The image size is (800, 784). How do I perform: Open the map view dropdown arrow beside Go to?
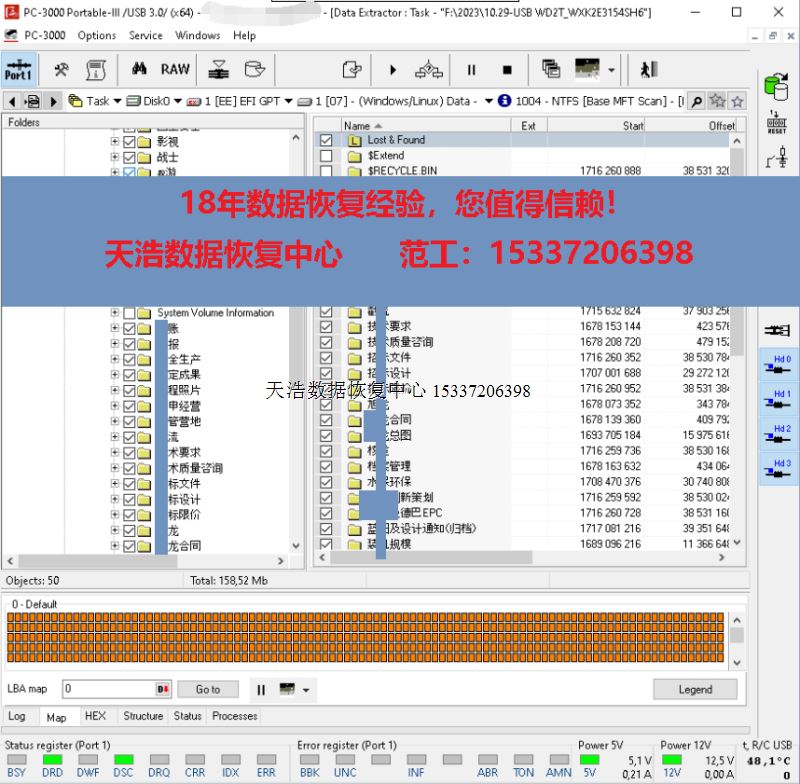pos(306,690)
